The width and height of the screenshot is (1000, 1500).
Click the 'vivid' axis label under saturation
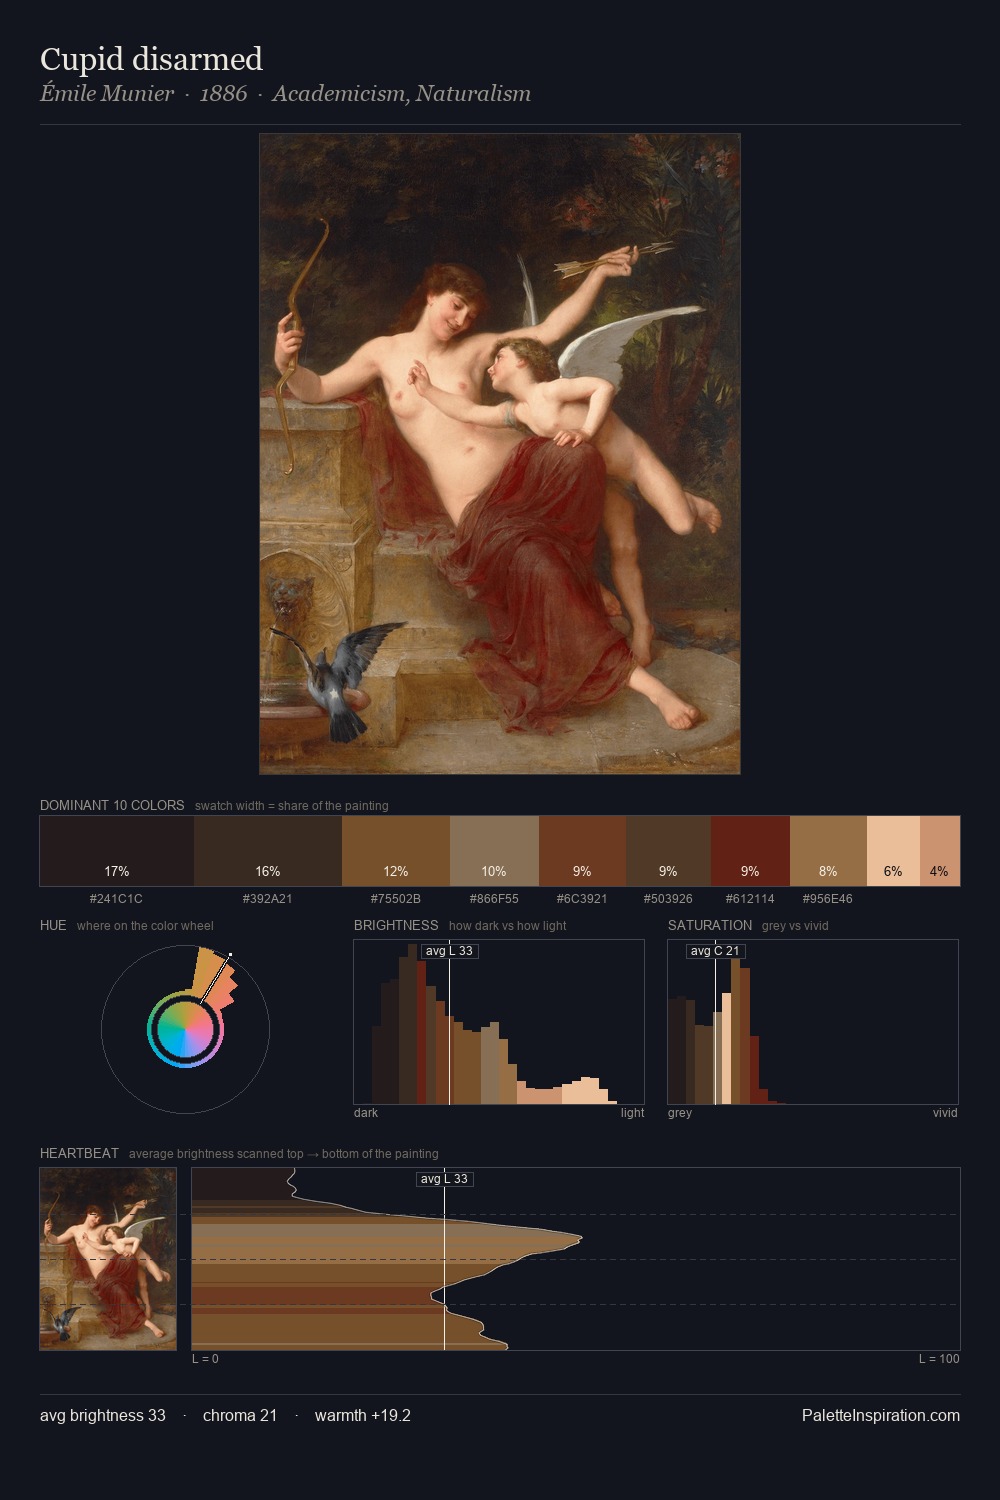point(945,1113)
